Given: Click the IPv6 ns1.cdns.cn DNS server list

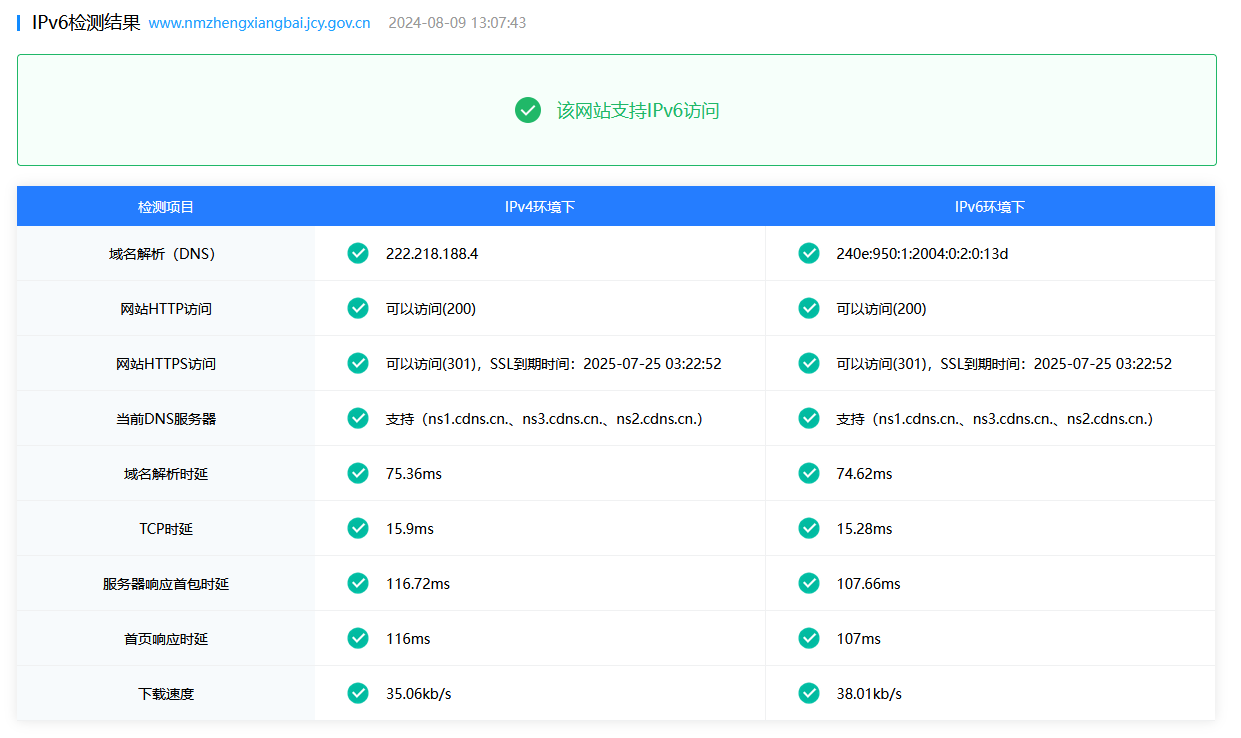Looking at the screenshot, I should [995, 419].
